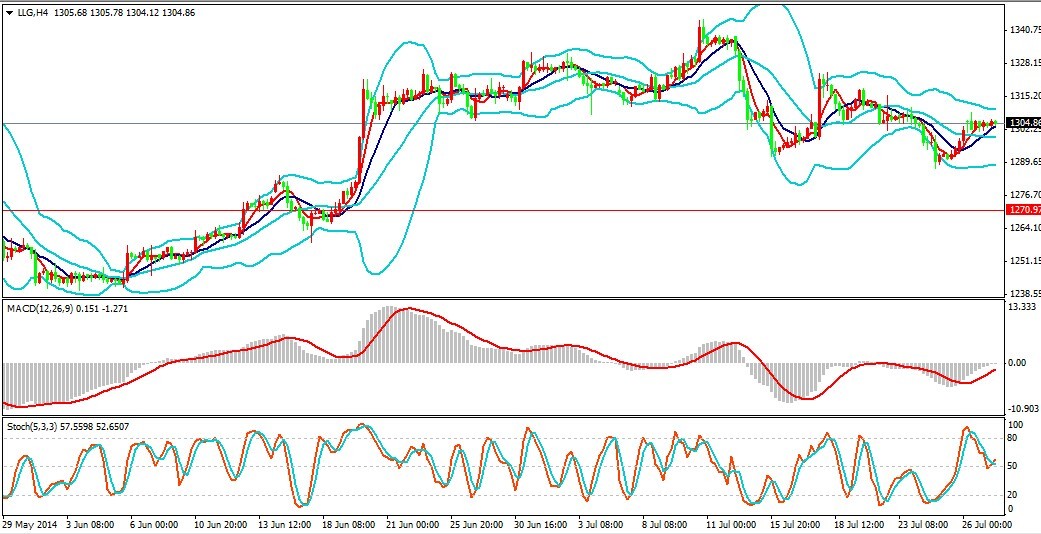Open the dropdown arrow beside LLG,H4

point(9,11)
